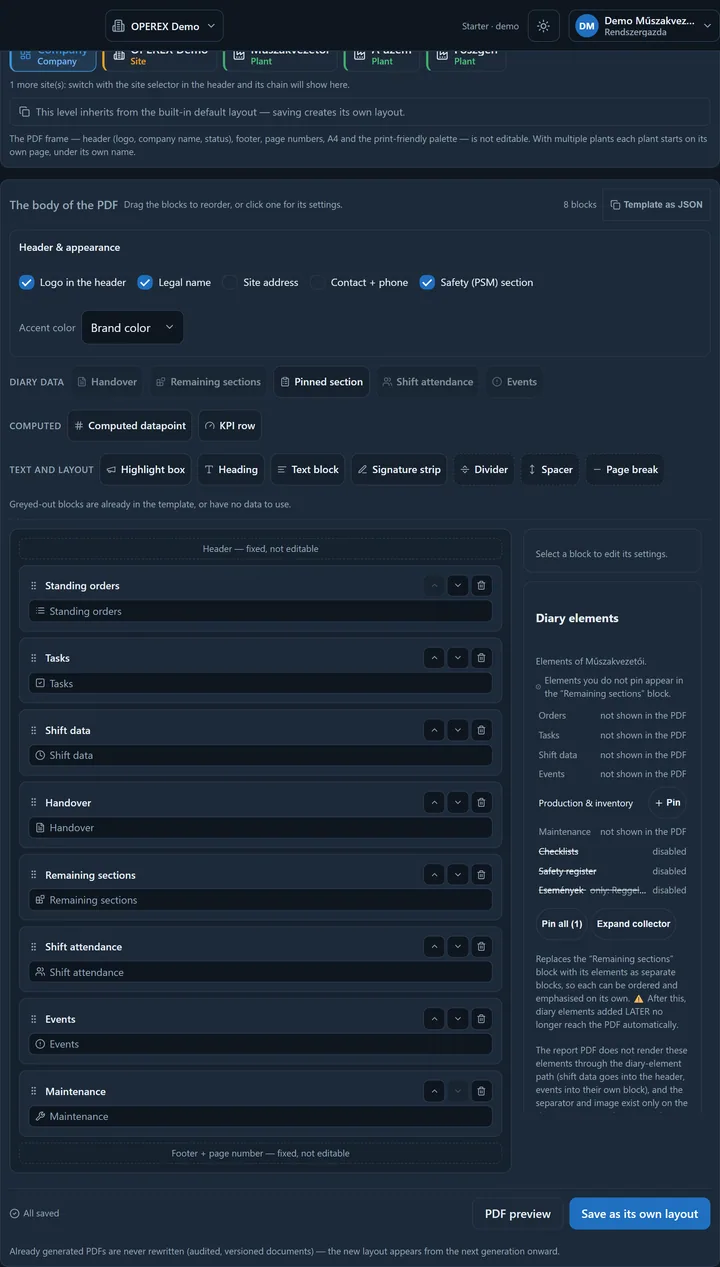Move the Shift attendance block down

(457, 947)
